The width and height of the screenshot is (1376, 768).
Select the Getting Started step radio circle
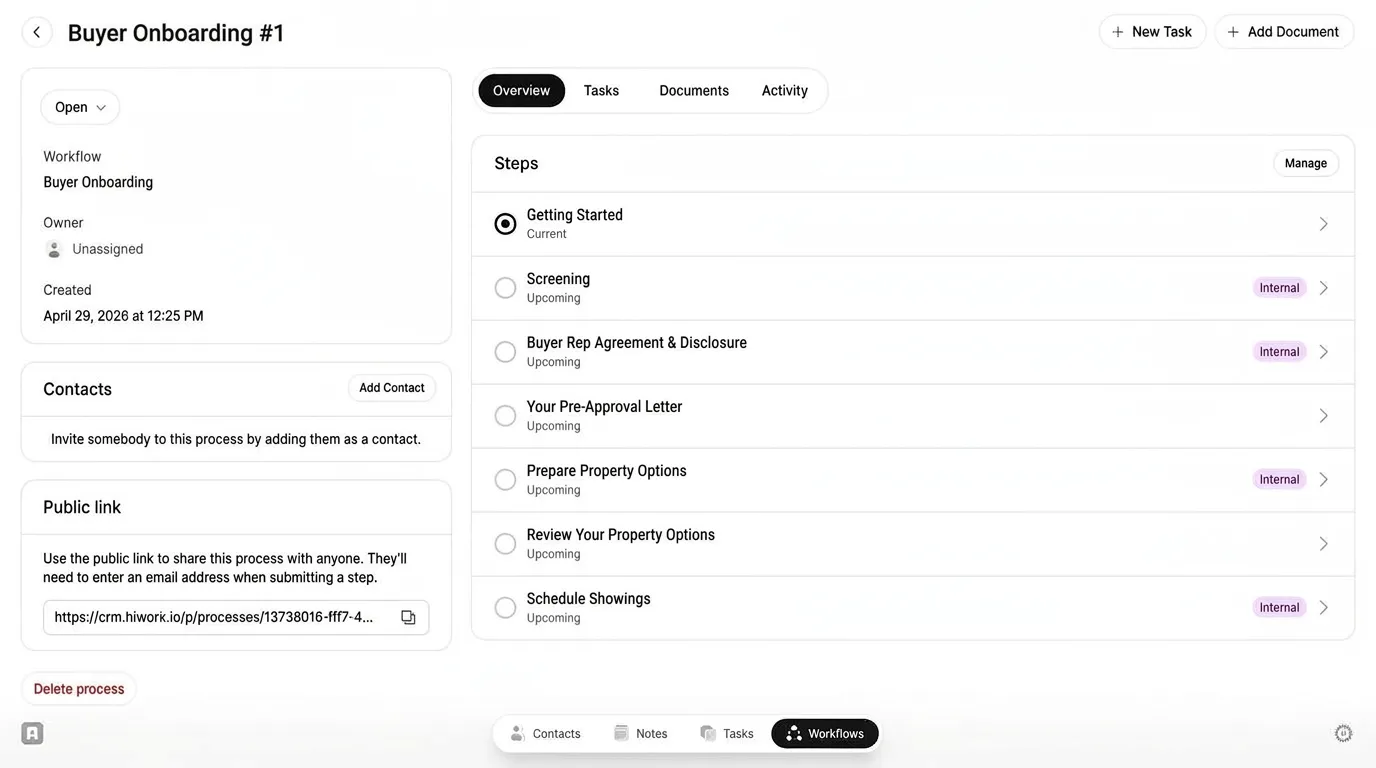point(506,224)
